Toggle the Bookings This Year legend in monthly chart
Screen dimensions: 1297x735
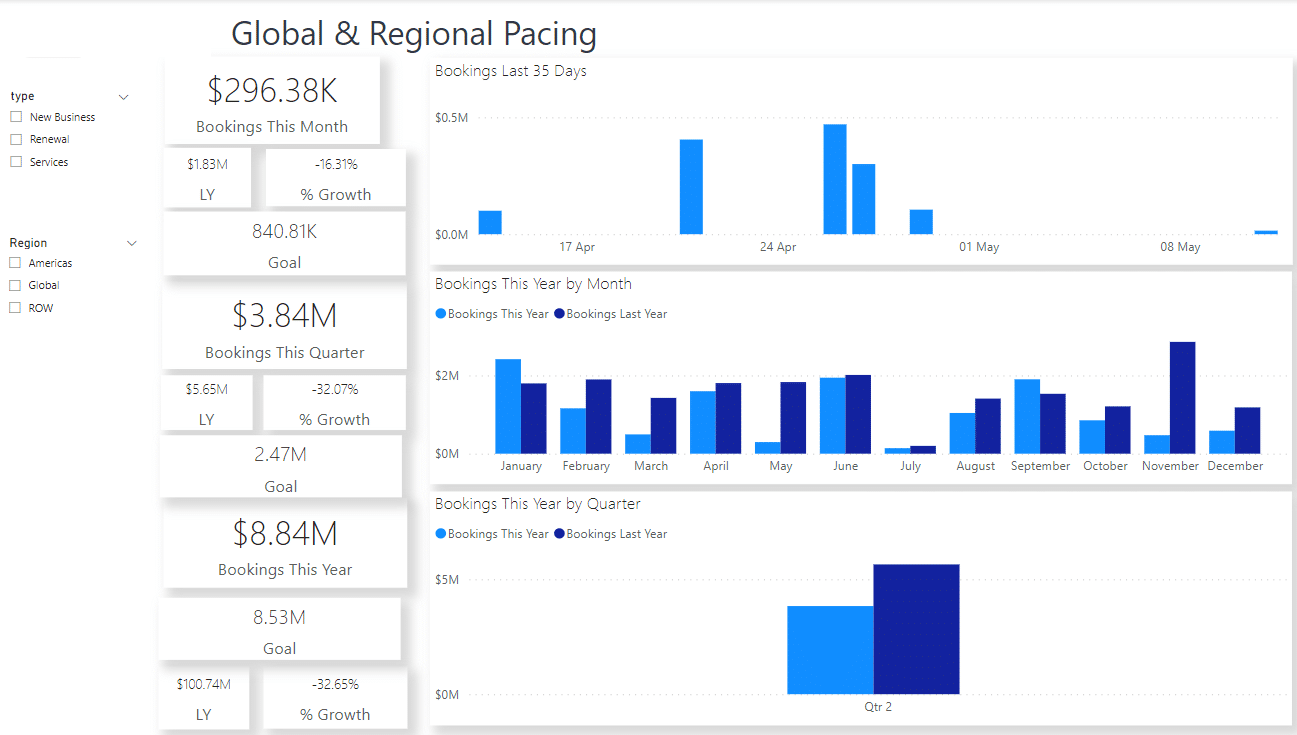[491, 312]
